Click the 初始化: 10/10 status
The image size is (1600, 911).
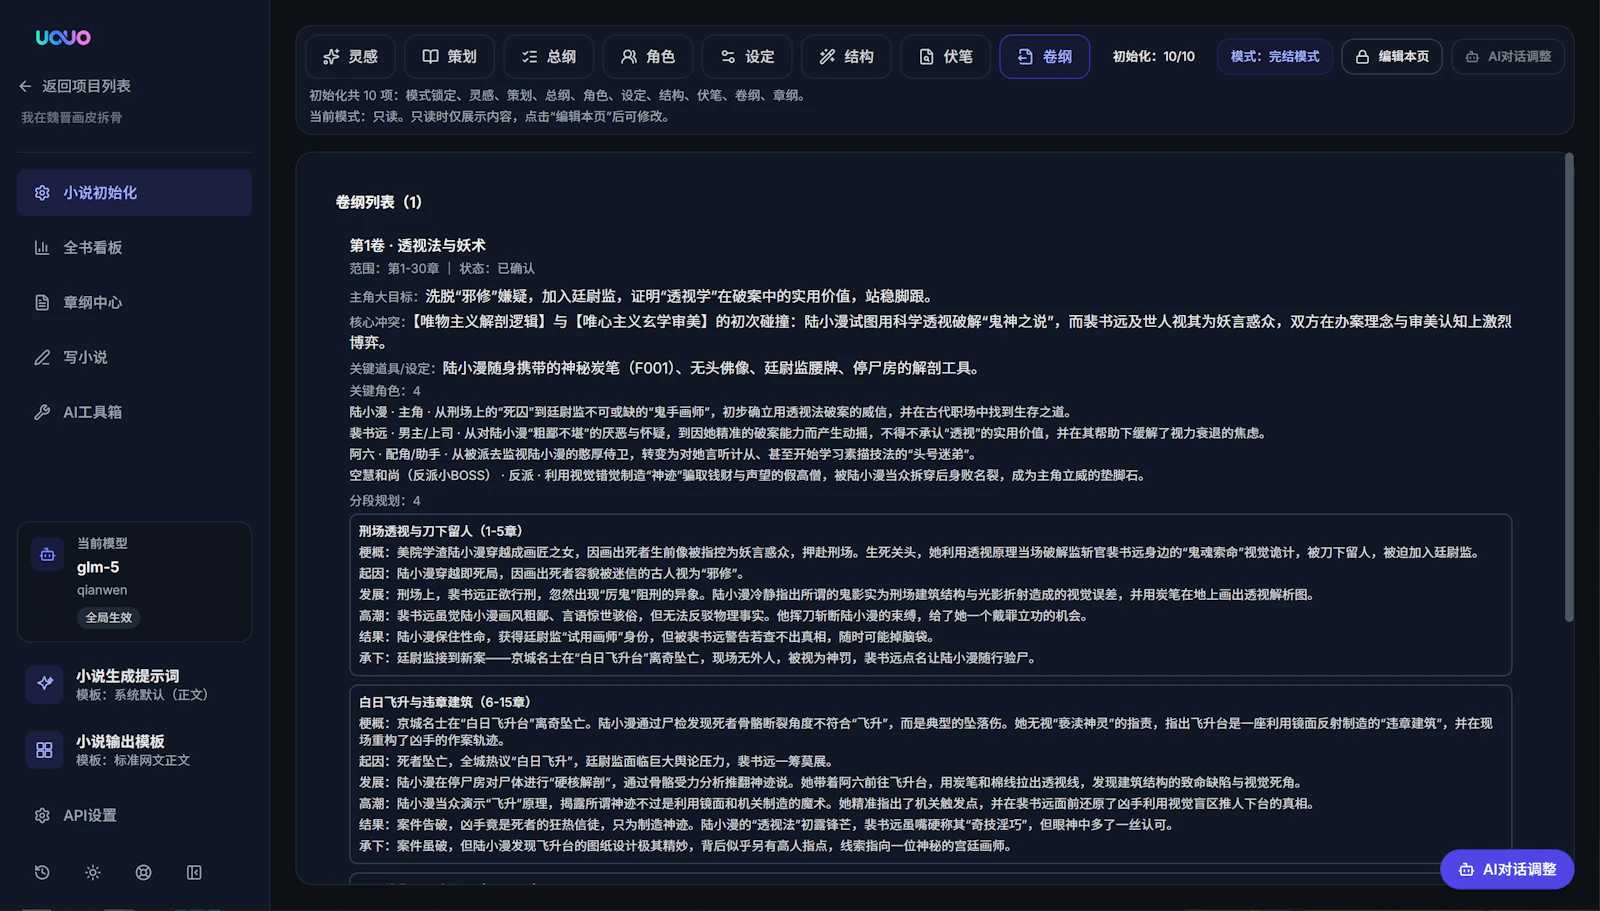1153,57
